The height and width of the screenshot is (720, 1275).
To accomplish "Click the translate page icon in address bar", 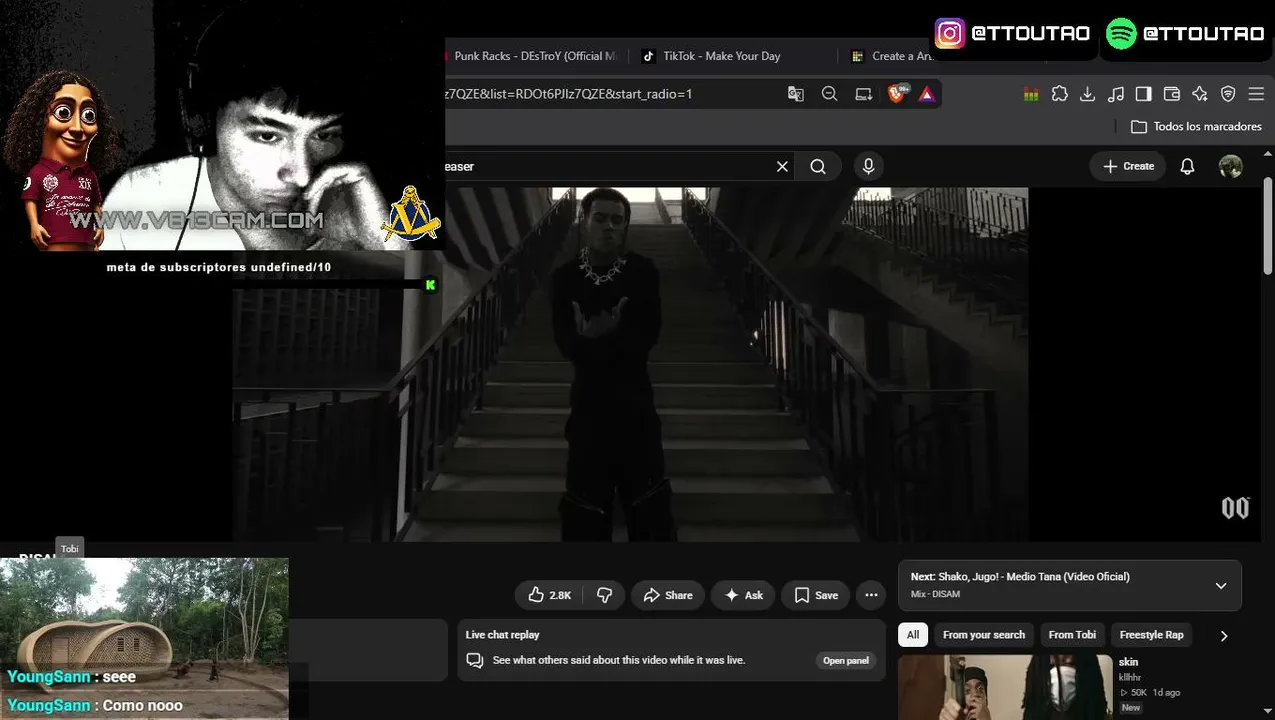I will click(796, 94).
